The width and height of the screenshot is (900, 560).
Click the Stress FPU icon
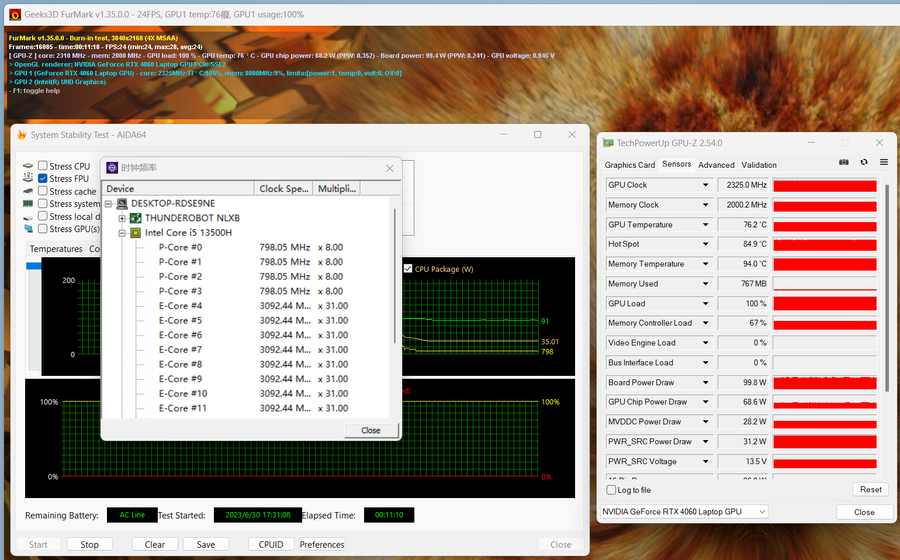28,178
